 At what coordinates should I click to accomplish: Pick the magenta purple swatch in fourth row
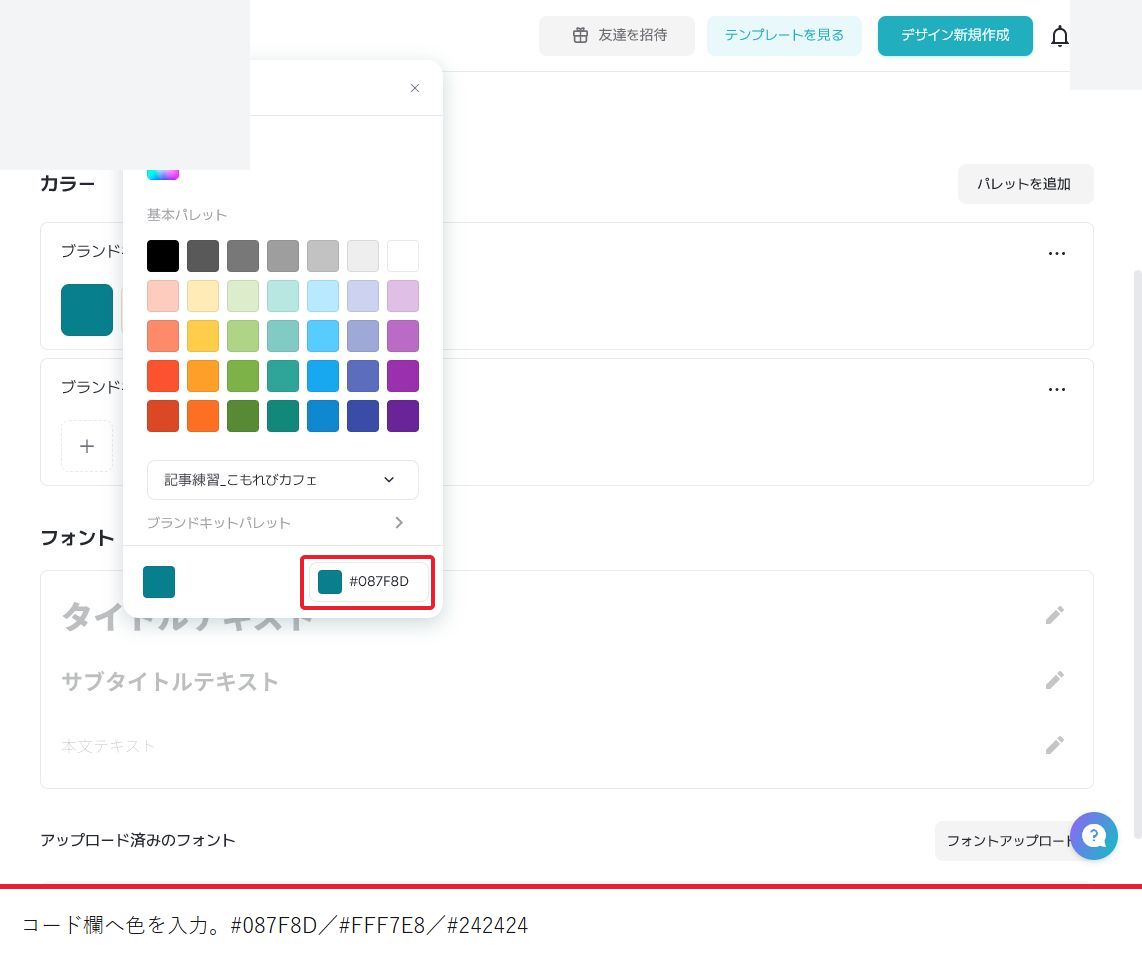[403, 376]
